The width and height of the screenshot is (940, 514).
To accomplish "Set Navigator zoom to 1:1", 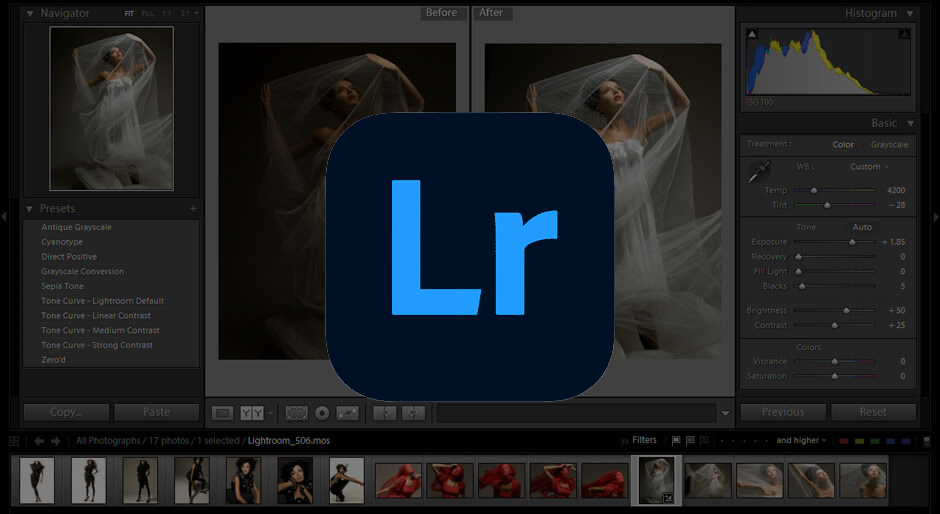I will point(167,13).
